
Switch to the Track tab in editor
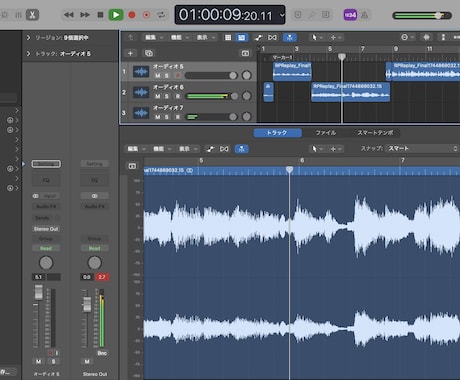pos(277,133)
